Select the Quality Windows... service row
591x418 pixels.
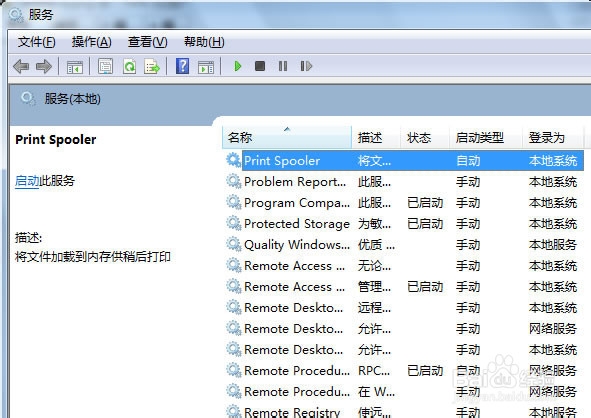click(x=404, y=245)
